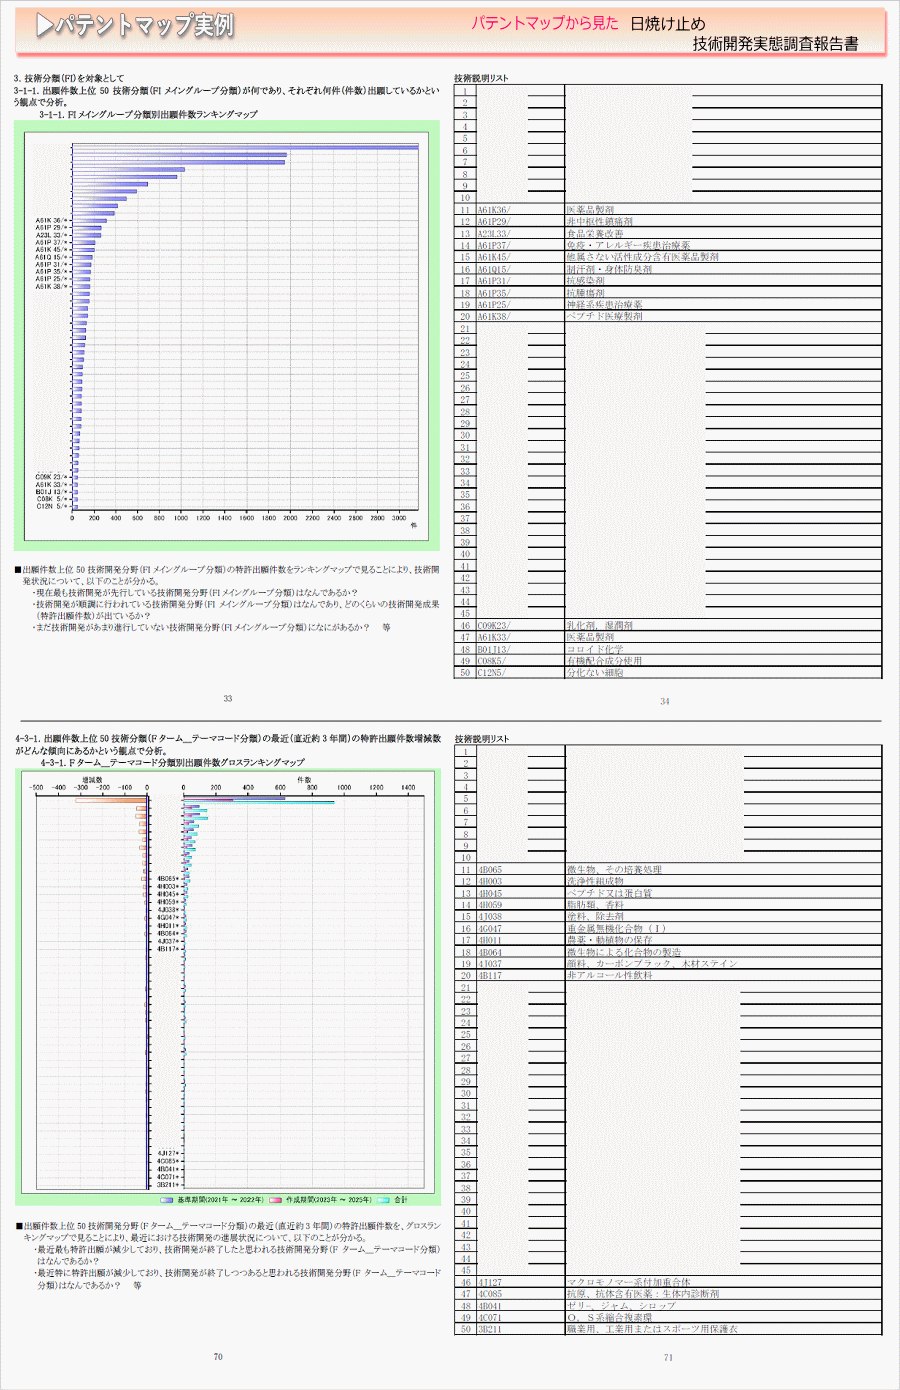Click the longest top bar in ranking chart
The image size is (900, 1390).
coord(245,147)
